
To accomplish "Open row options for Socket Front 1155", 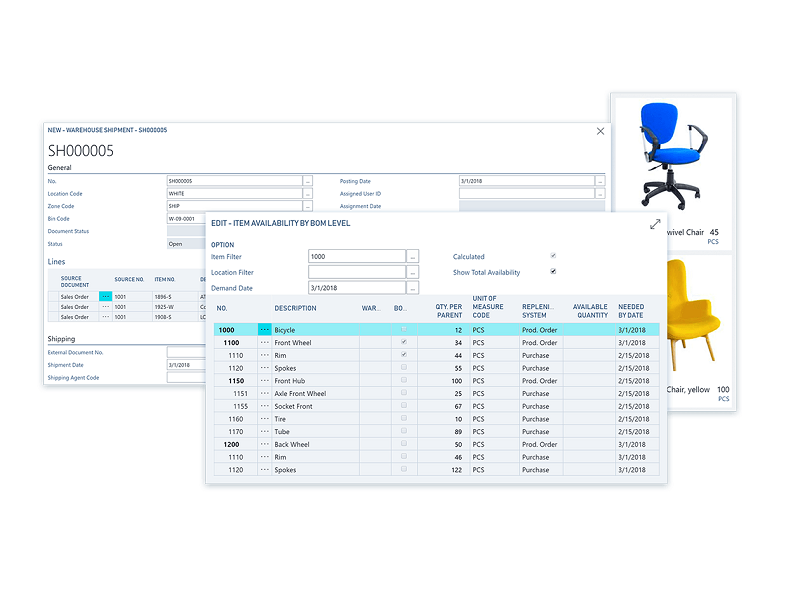I will (264, 406).
